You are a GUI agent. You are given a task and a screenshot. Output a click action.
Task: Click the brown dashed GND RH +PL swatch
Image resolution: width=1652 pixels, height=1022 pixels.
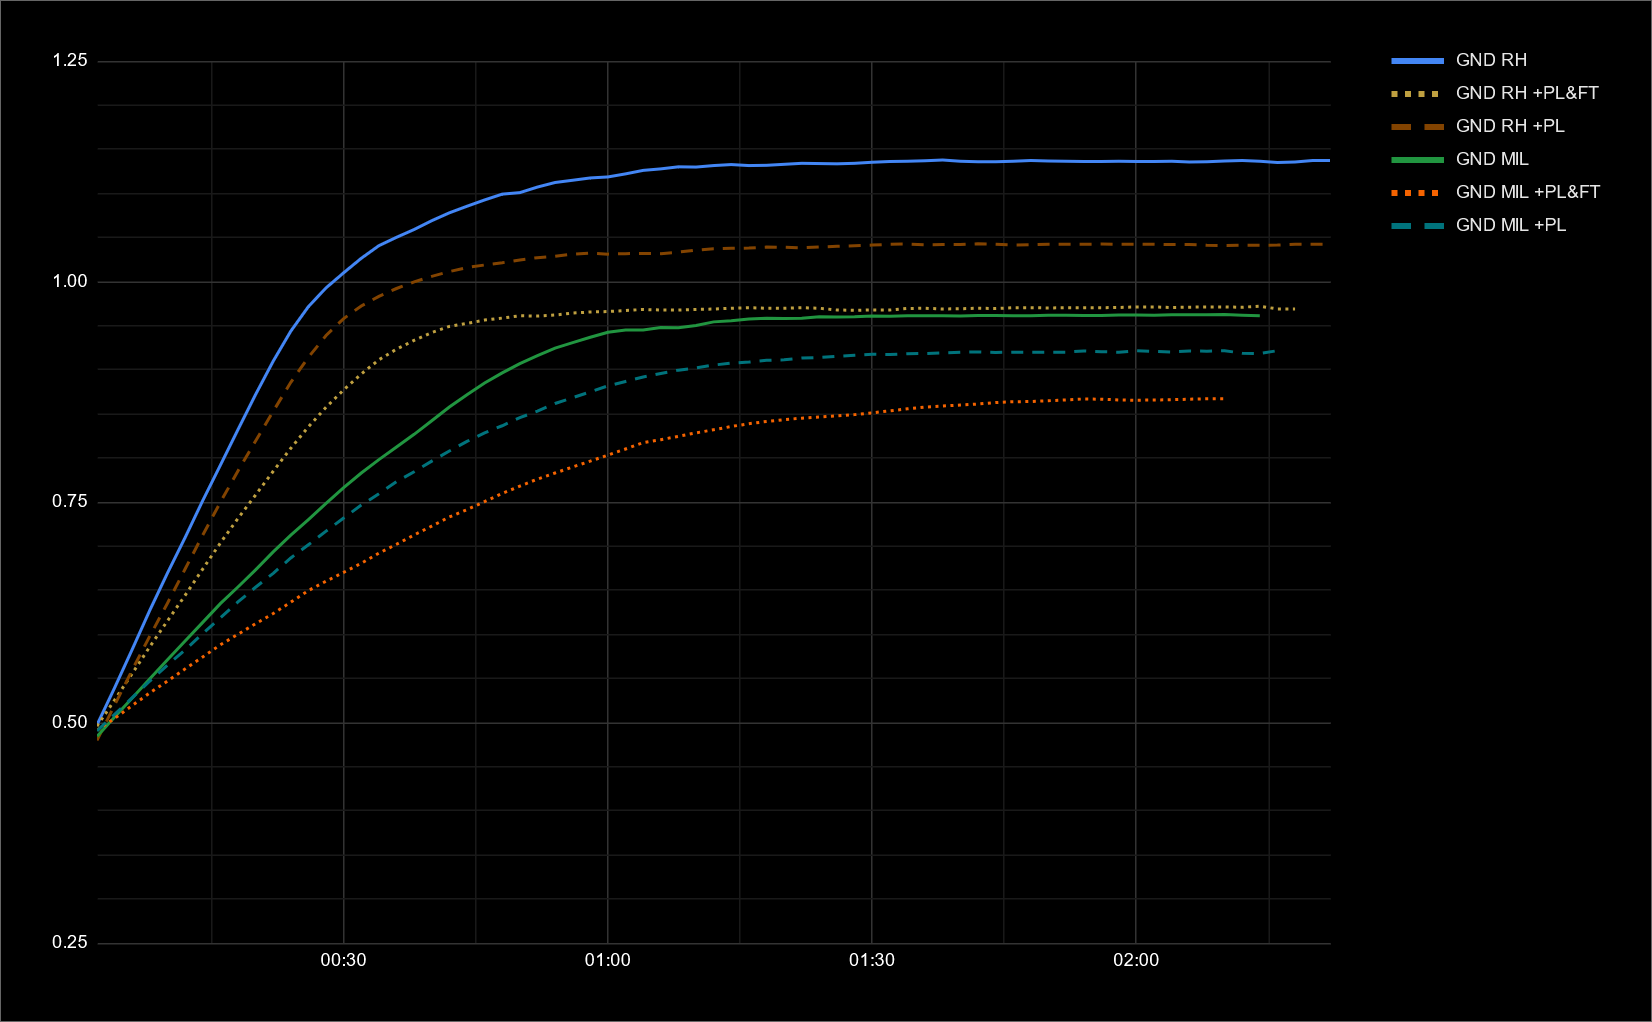click(1417, 126)
